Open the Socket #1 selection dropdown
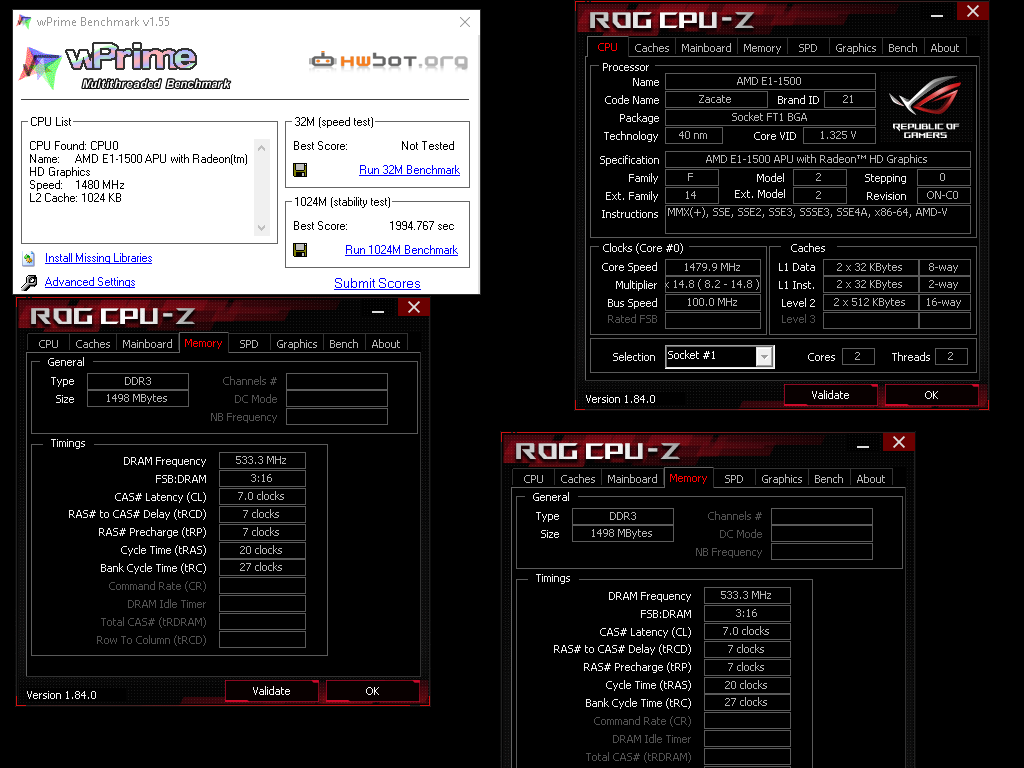The width and height of the screenshot is (1024, 768). (x=764, y=357)
